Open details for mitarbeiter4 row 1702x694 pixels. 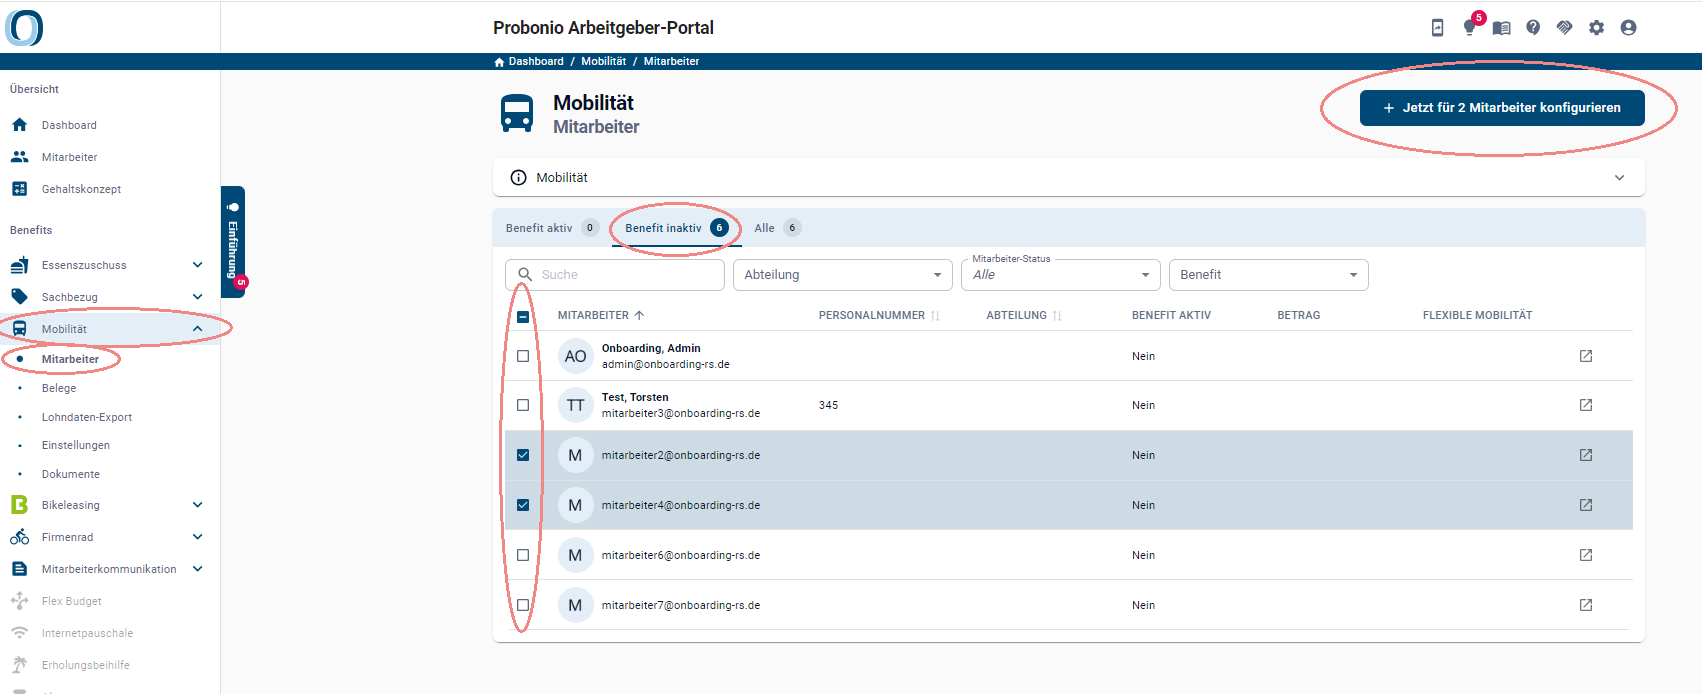(1586, 505)
